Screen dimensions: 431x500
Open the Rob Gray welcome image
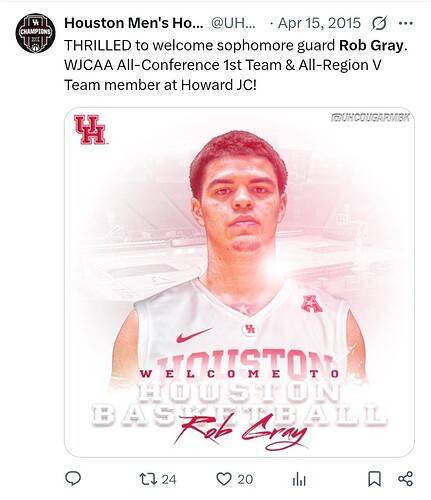click(x=239, y=282)
